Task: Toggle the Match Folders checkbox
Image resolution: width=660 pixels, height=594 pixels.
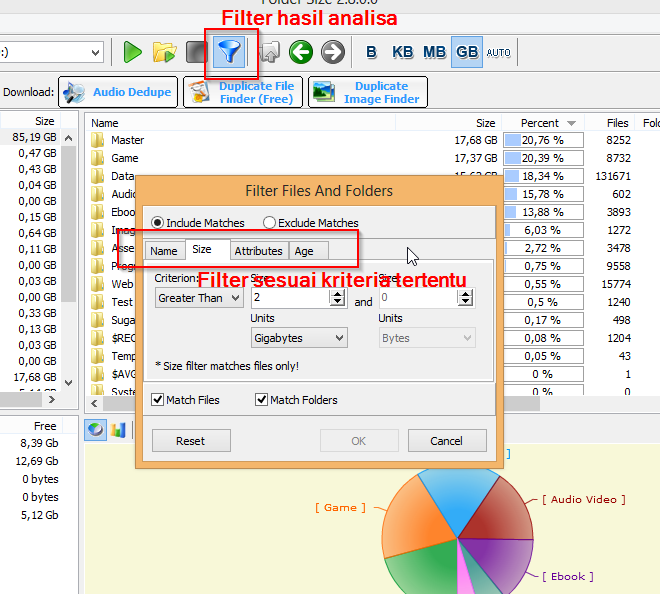Action: point(262,400)
